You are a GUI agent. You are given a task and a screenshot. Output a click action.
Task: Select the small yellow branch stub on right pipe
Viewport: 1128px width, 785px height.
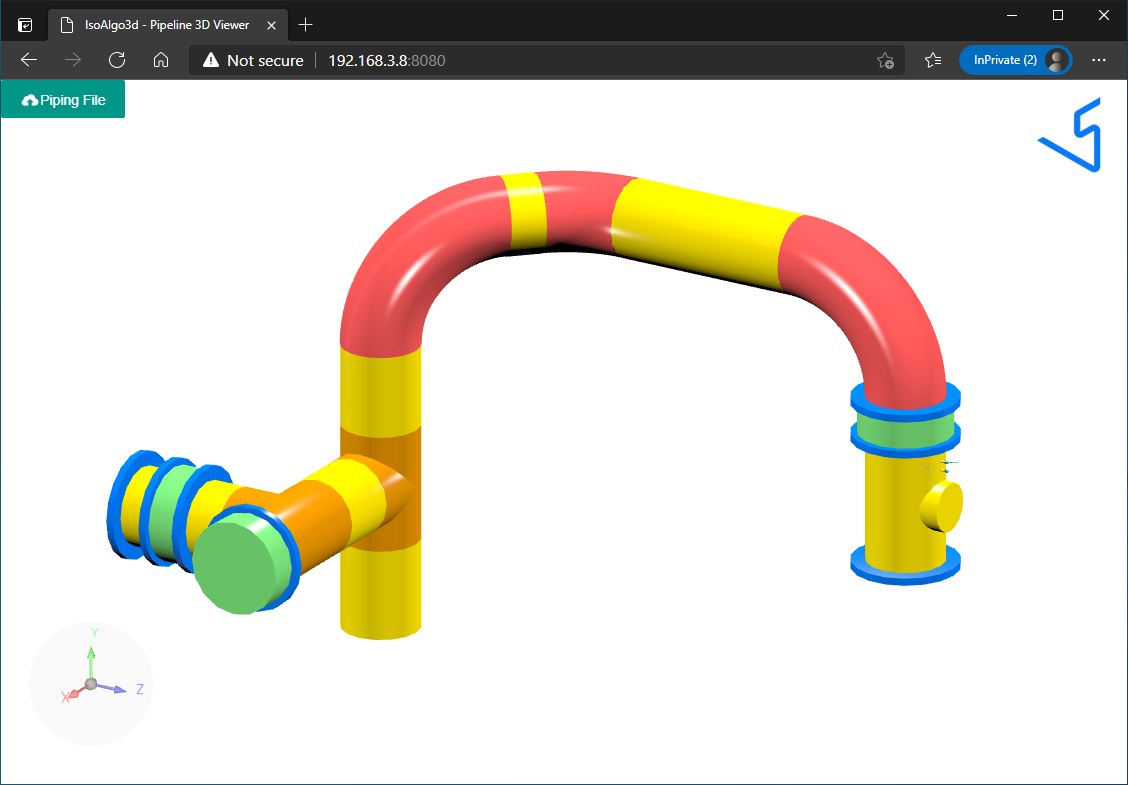coord(942,507)
